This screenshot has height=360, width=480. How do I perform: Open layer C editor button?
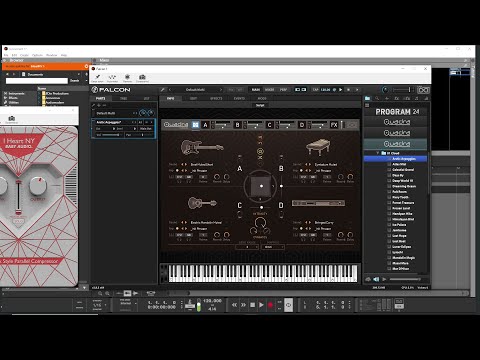click(x=269, y=125)
